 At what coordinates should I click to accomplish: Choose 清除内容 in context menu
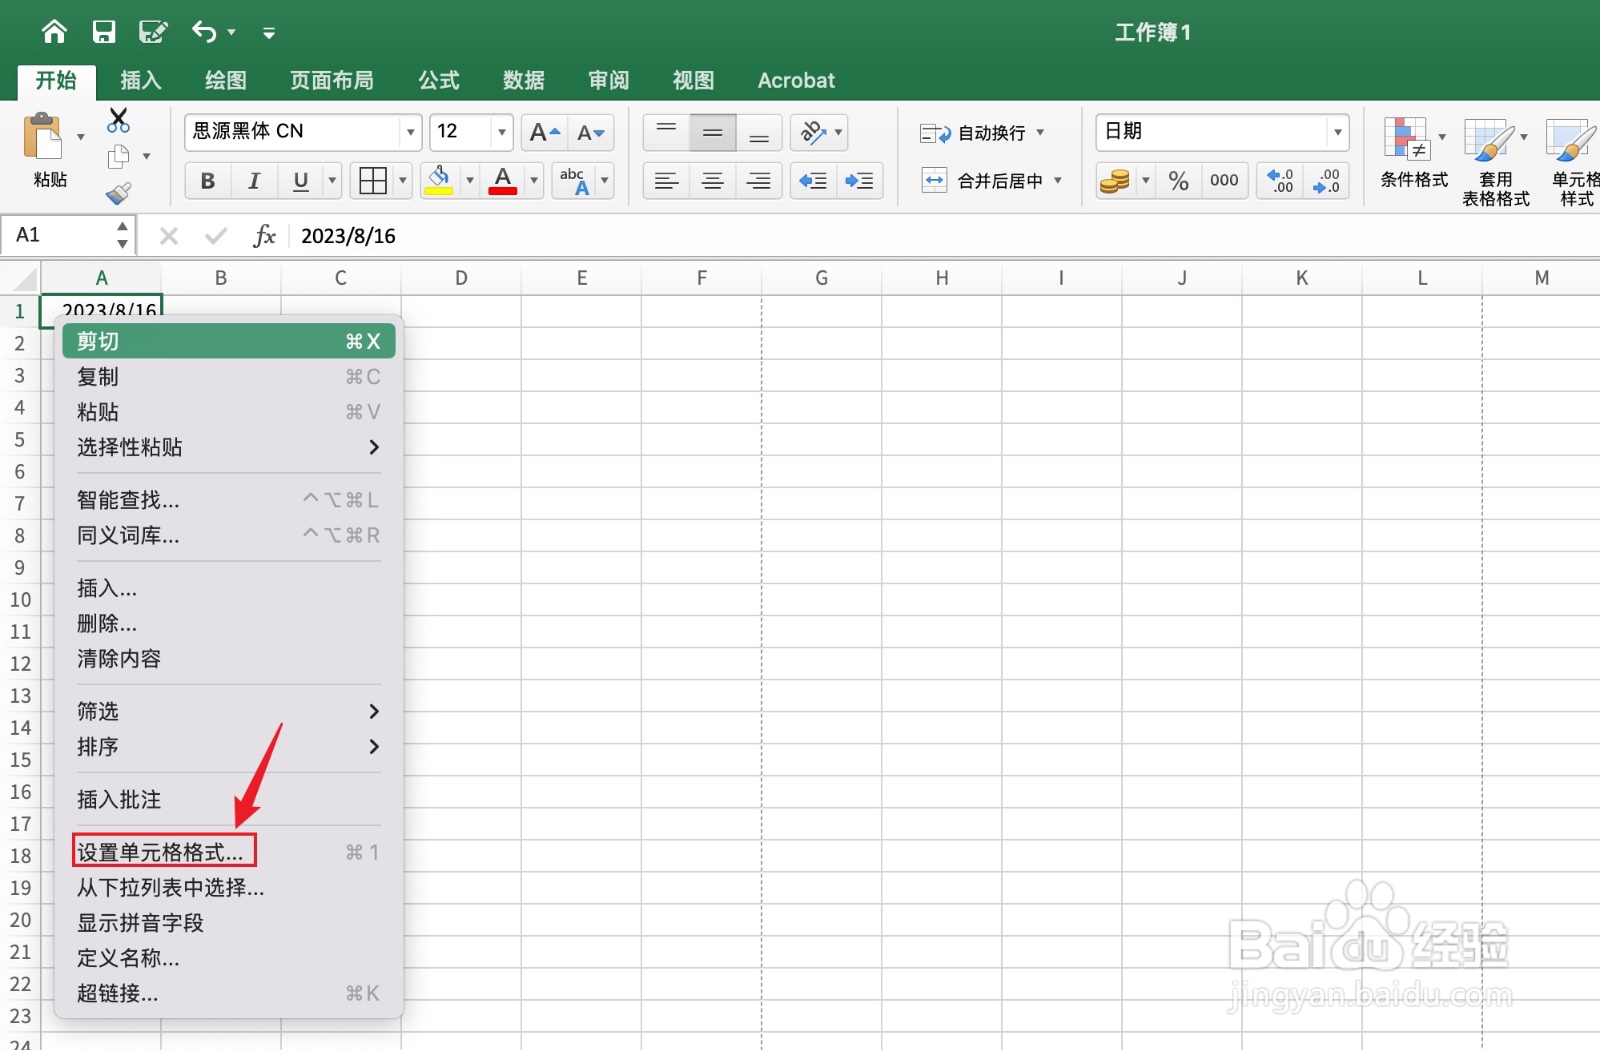pos(229,658)
